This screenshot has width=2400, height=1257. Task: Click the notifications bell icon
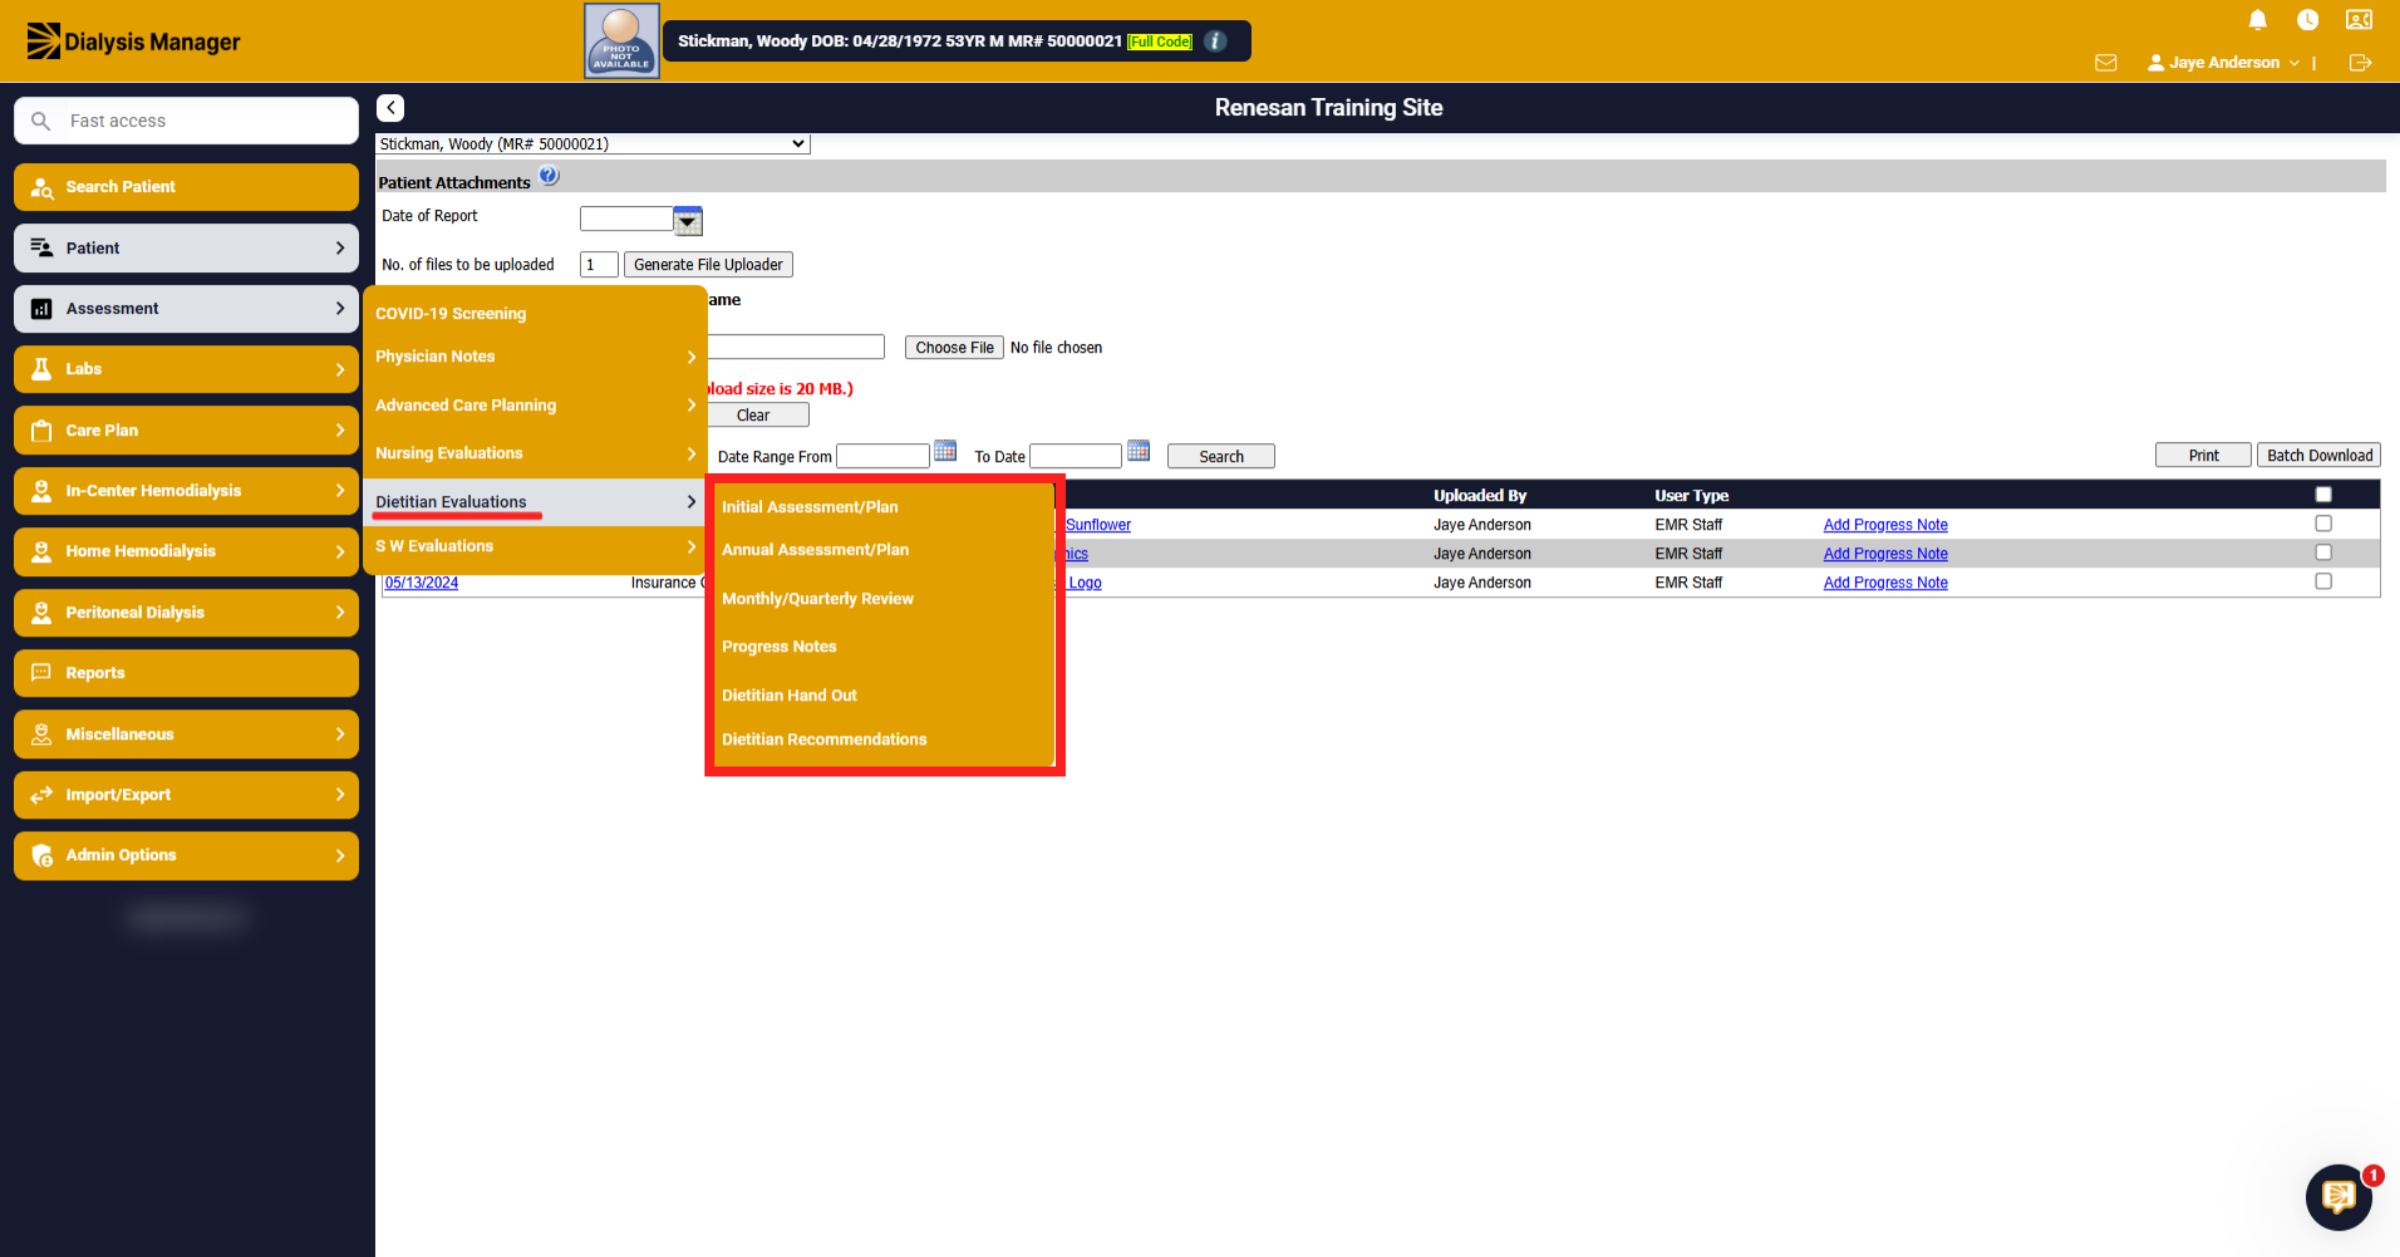click(2257, 20)
